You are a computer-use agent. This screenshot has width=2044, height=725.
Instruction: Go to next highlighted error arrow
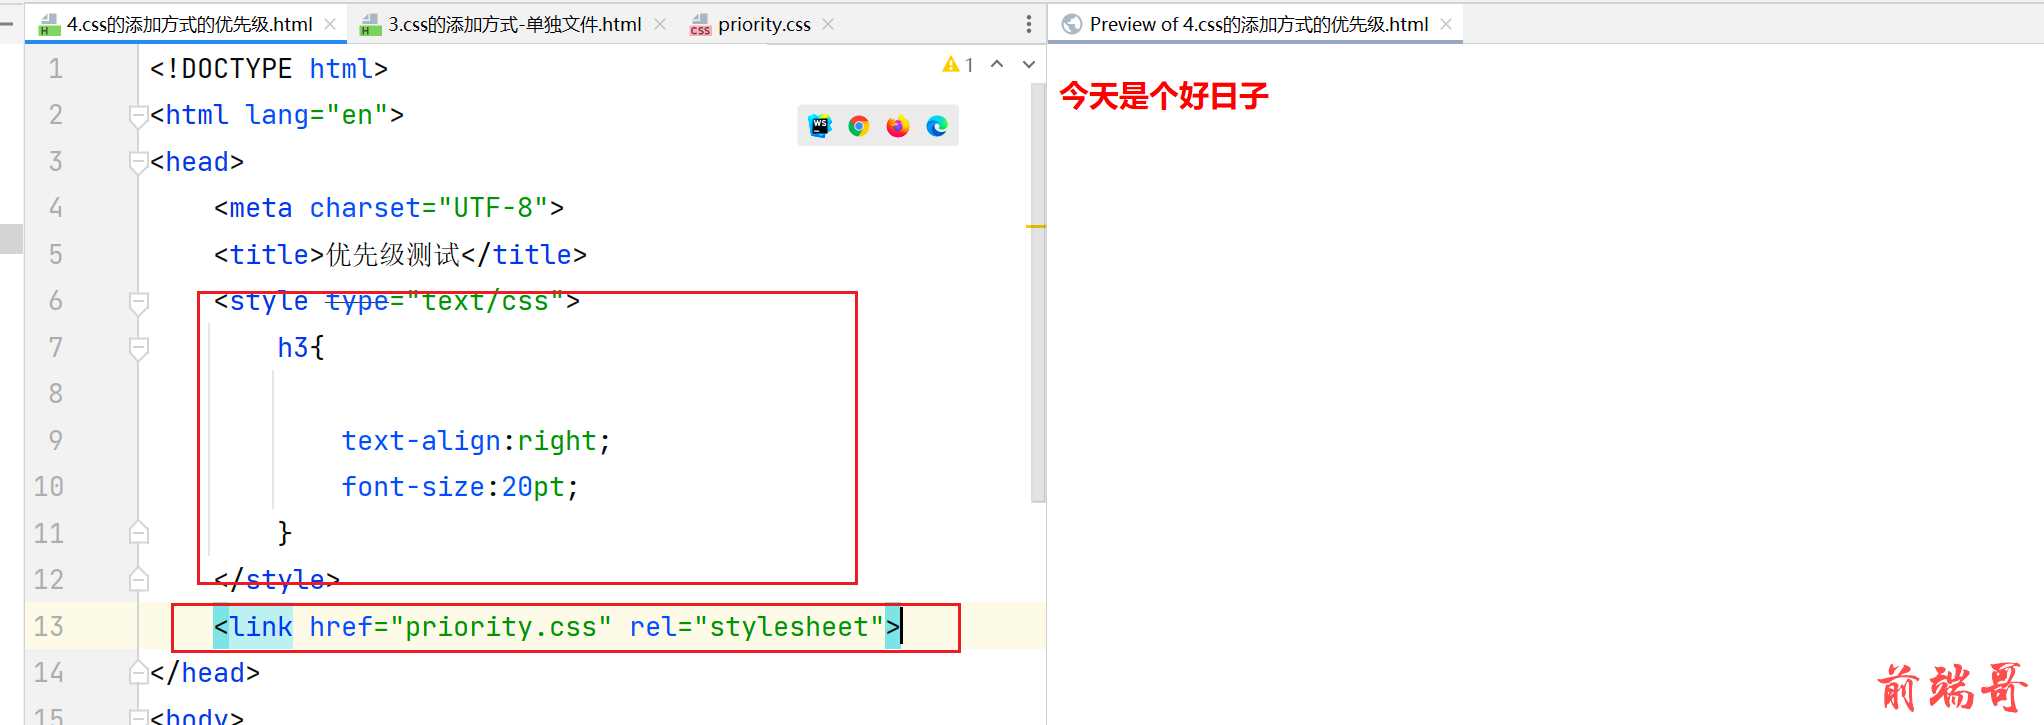pyautogui.click(x=1029, y=64)
